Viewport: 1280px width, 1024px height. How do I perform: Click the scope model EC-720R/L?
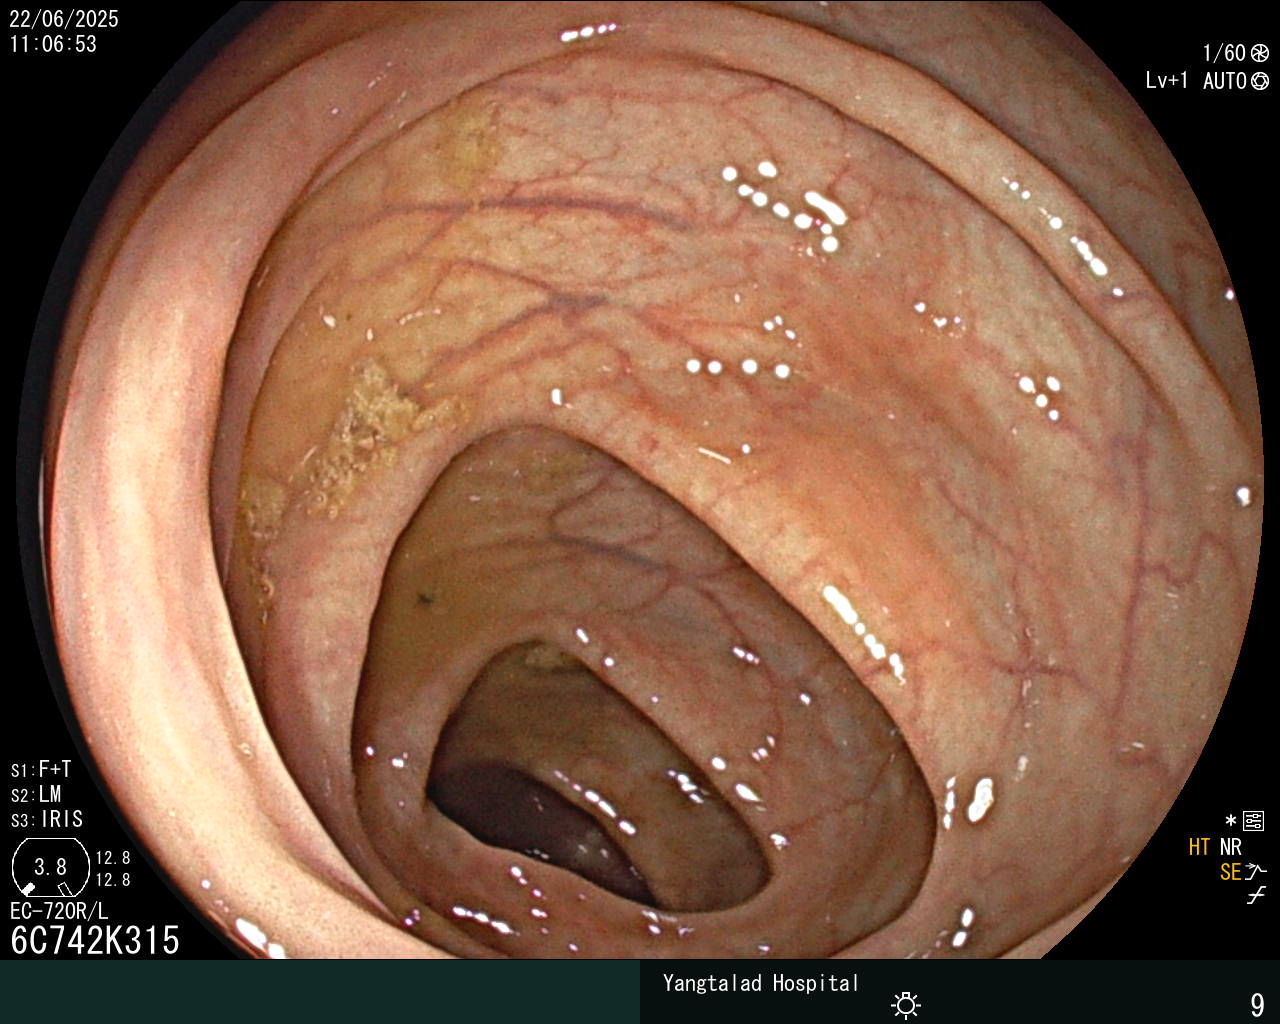[59, 911]
